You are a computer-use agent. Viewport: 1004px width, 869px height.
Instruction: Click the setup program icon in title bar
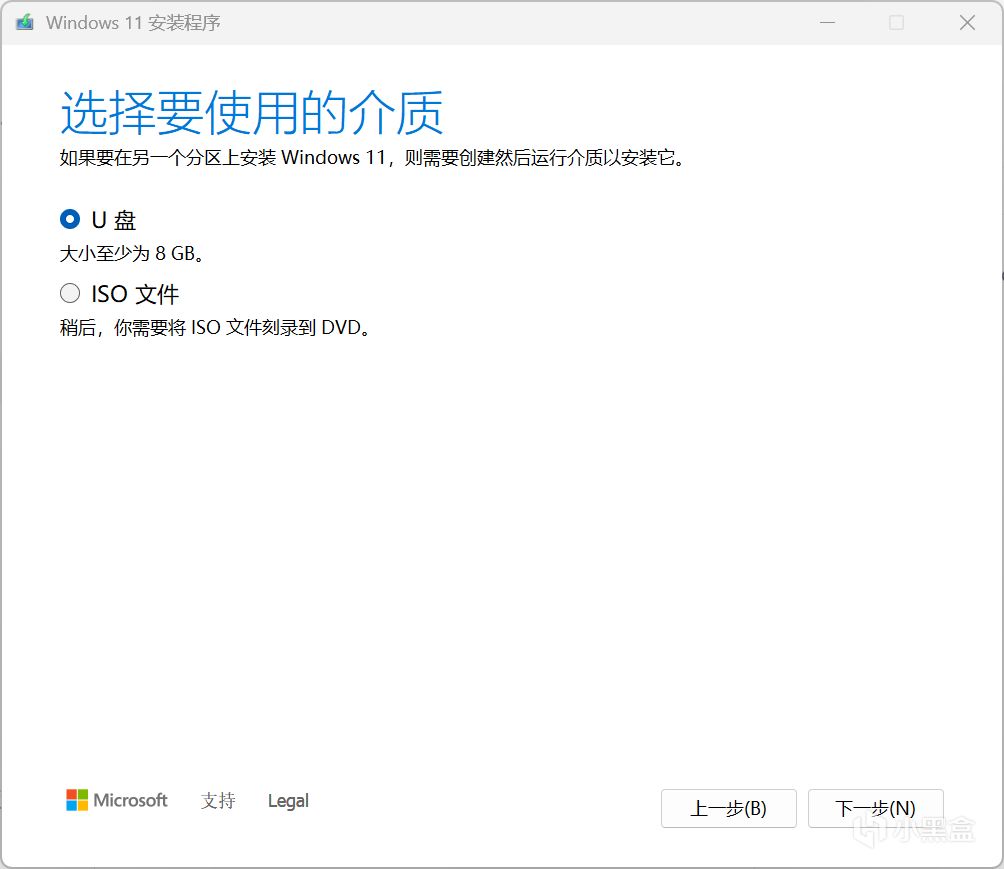tap(25, 22)
